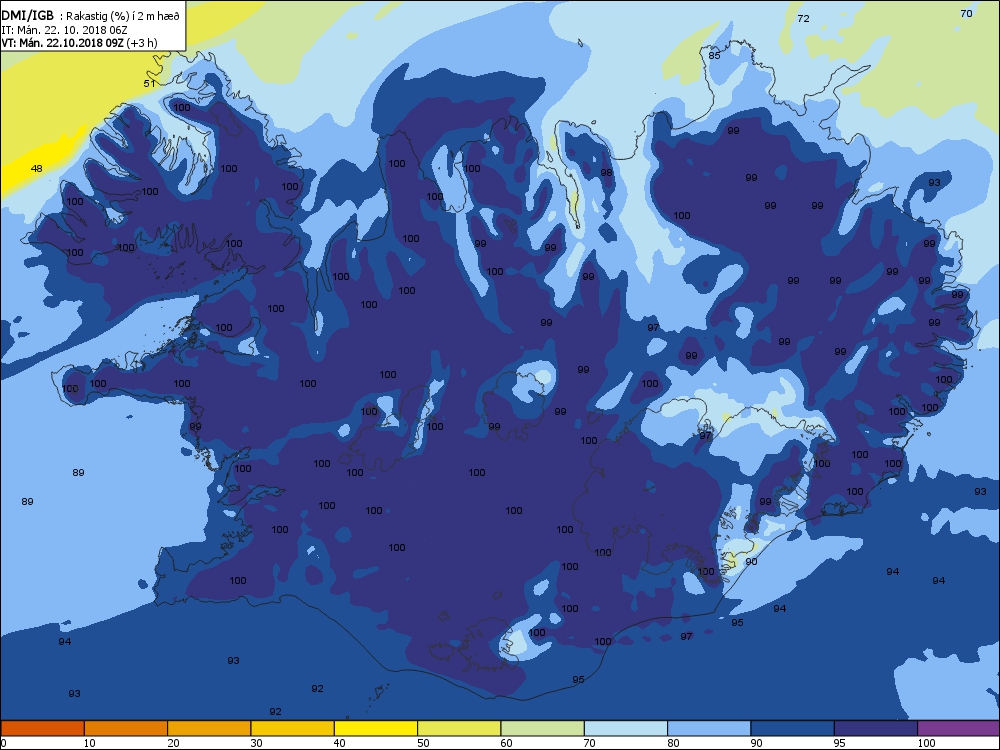
Task: Click the "Rakastig (%) í 2 m hæð" label
Action: pos(123,17)
